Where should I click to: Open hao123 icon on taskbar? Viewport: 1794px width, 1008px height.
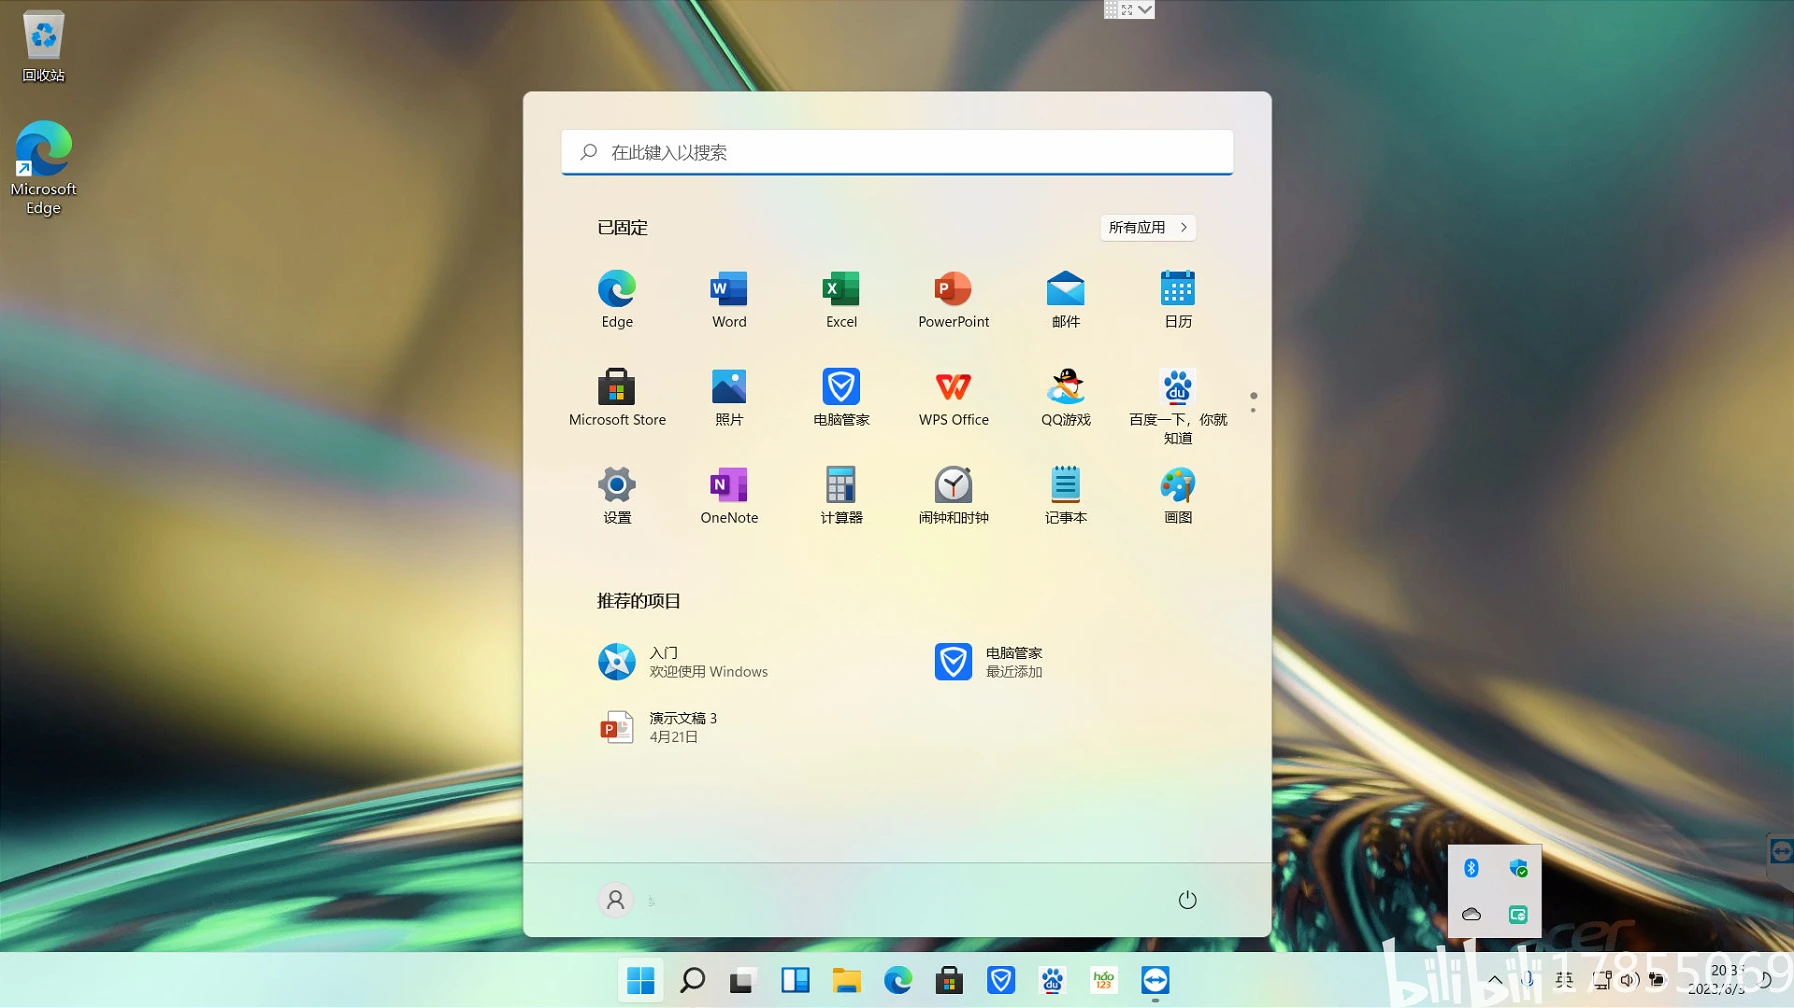click(1103, 980)
